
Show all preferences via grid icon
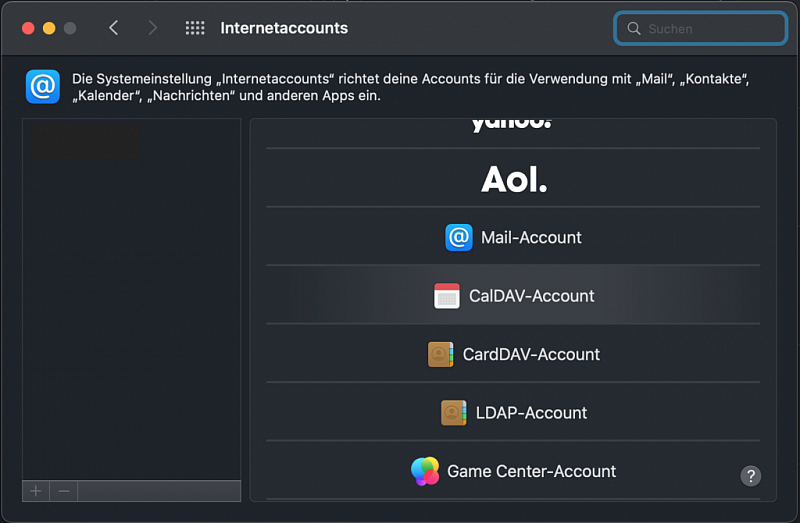click(195, 28)
